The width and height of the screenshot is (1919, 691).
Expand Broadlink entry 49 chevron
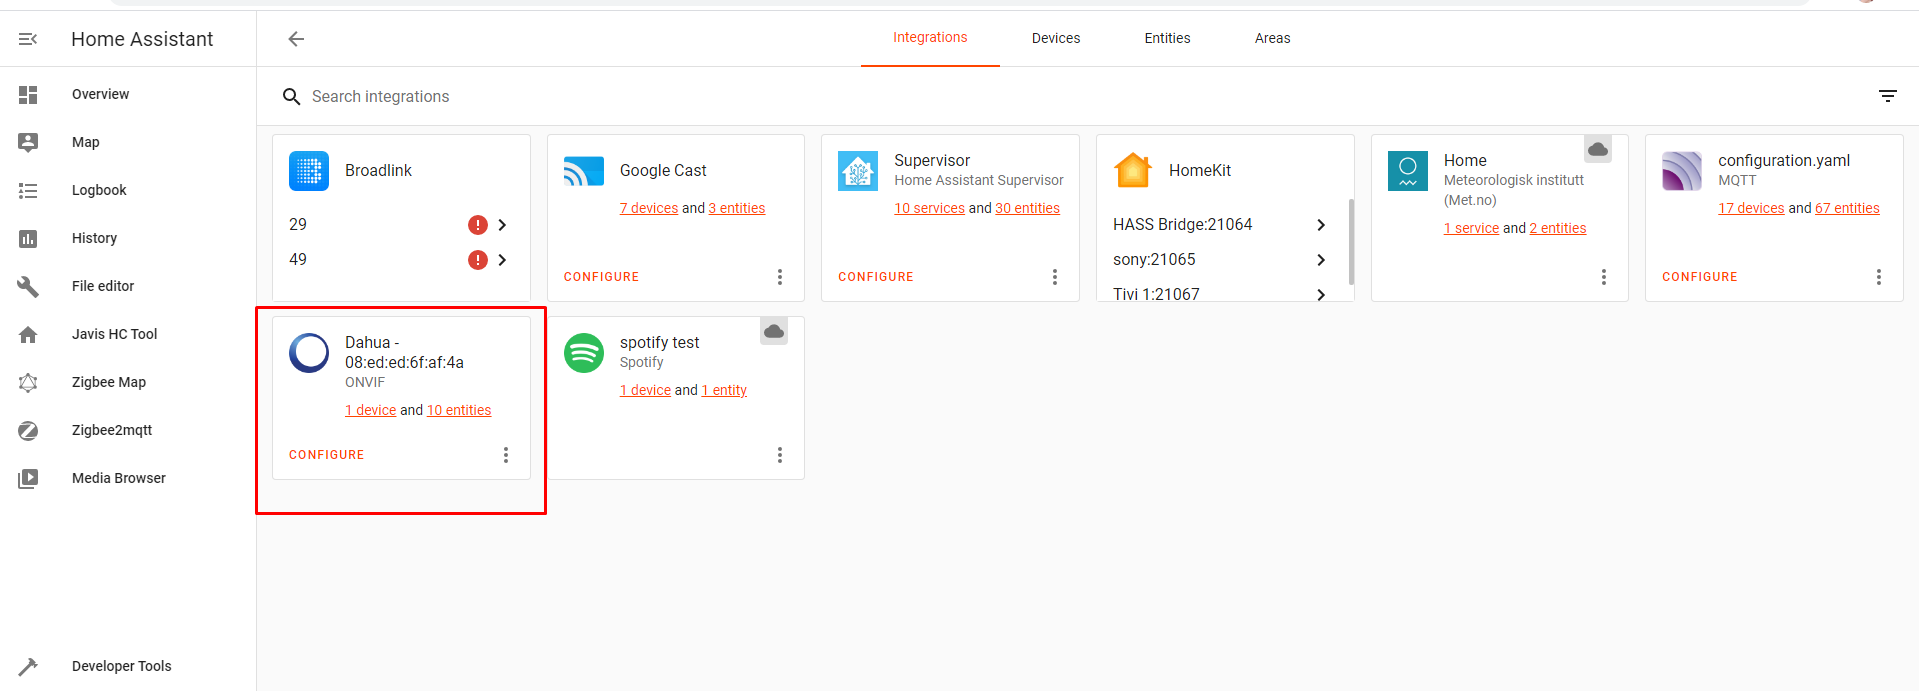[x=502, y=260]
